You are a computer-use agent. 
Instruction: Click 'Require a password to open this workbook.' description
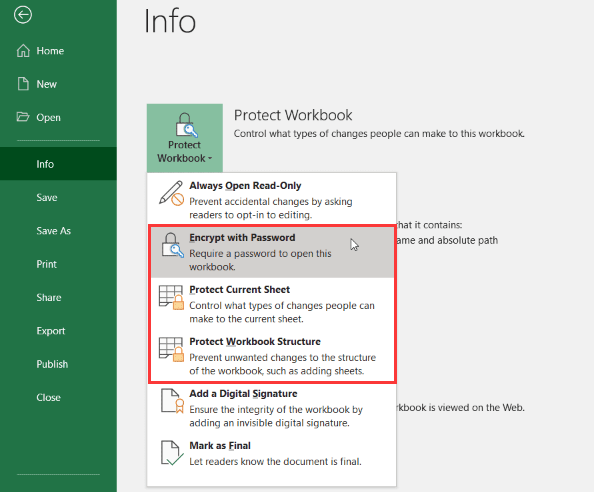pos(260,260)
